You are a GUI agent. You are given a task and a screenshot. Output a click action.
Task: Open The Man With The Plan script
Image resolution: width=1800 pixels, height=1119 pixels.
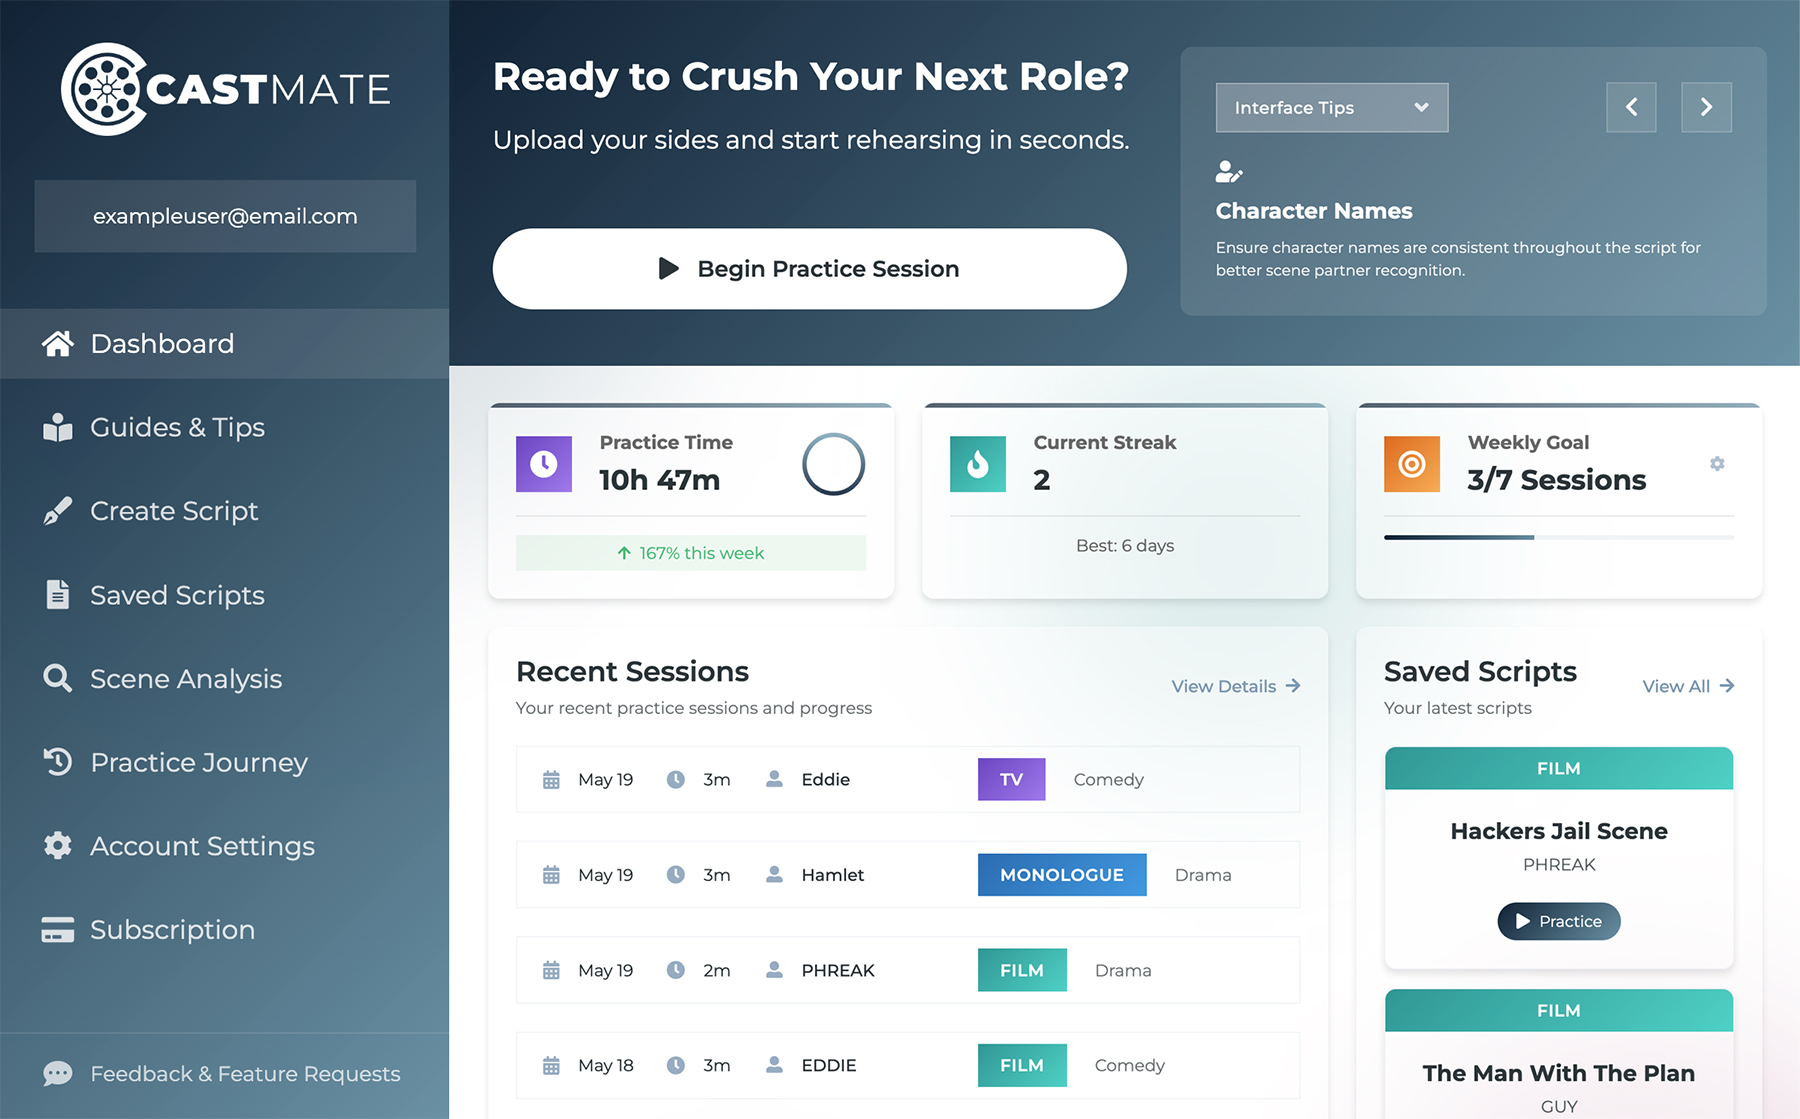coord(1558,1073)
